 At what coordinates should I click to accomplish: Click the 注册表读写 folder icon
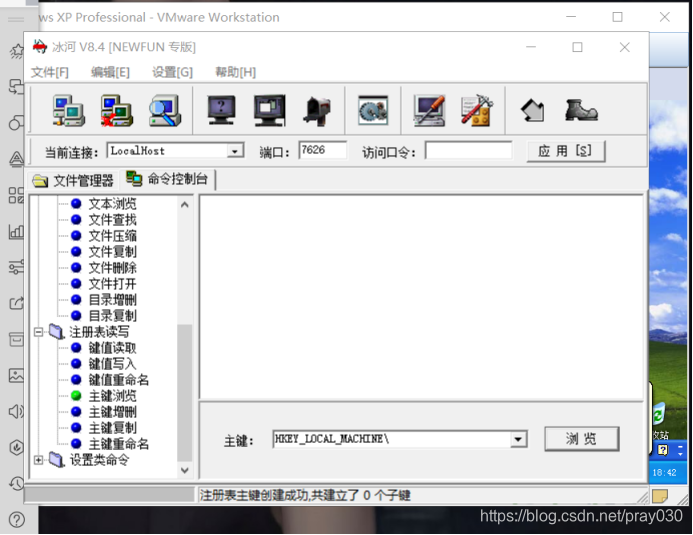click(x=56, y=332)
